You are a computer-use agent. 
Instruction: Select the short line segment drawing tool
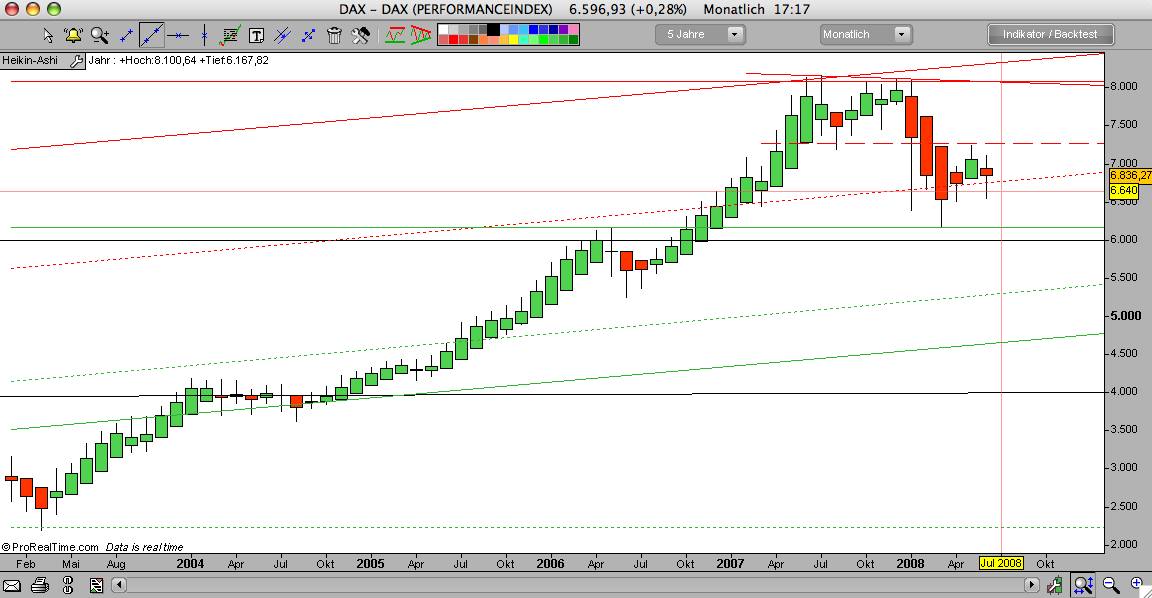coord(126,35)
